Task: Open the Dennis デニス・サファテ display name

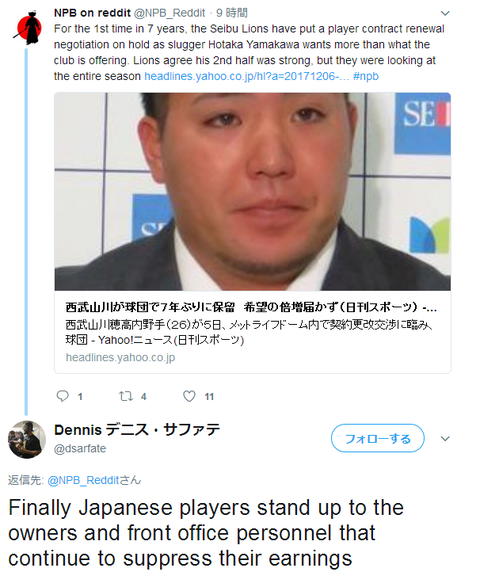Action: [x=137, y=430]
